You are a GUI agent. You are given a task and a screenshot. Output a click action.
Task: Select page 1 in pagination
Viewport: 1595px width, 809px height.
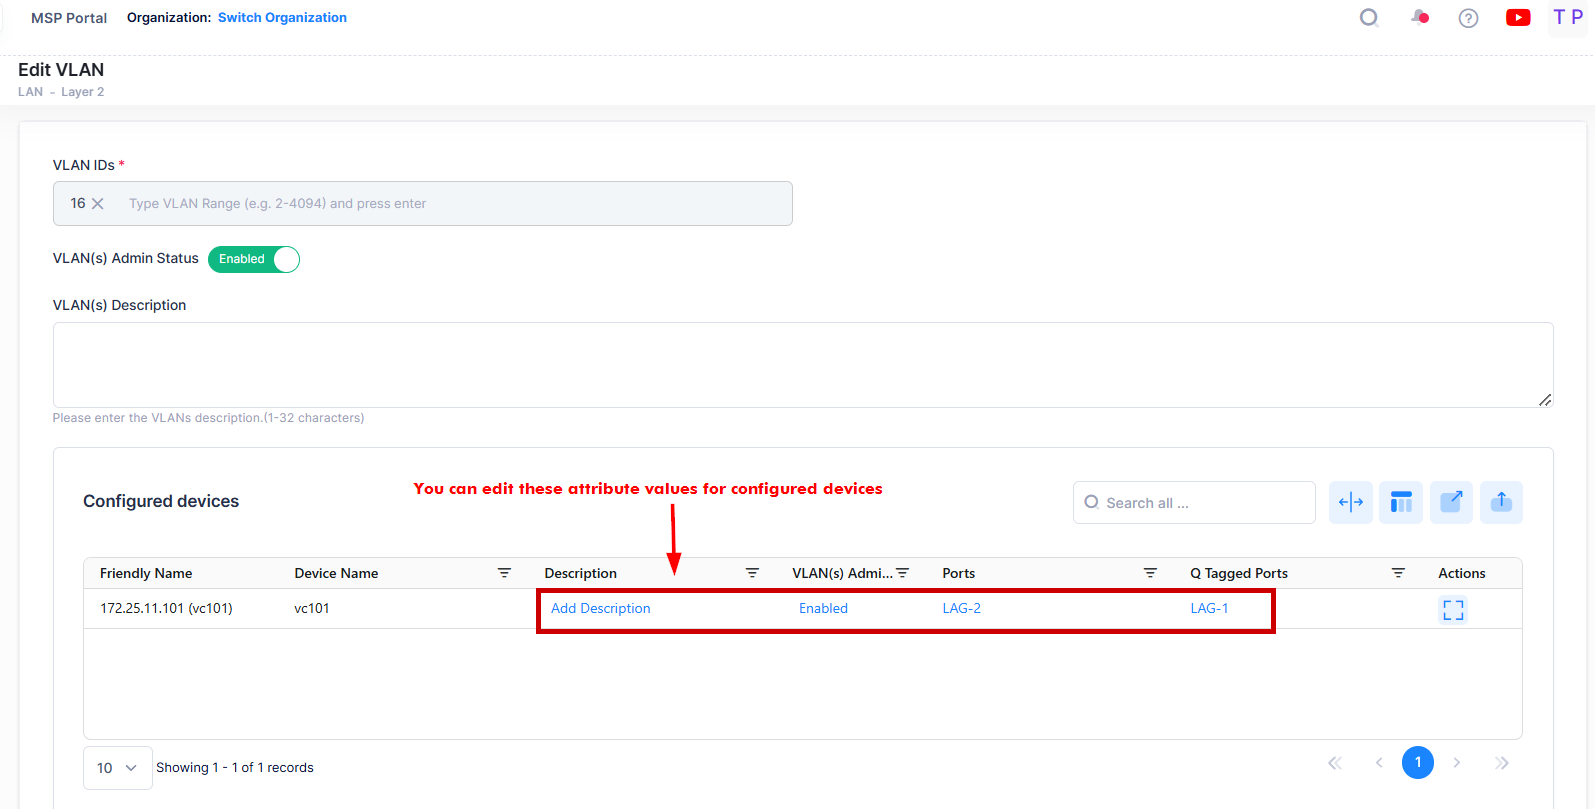tap(1417, 762)
